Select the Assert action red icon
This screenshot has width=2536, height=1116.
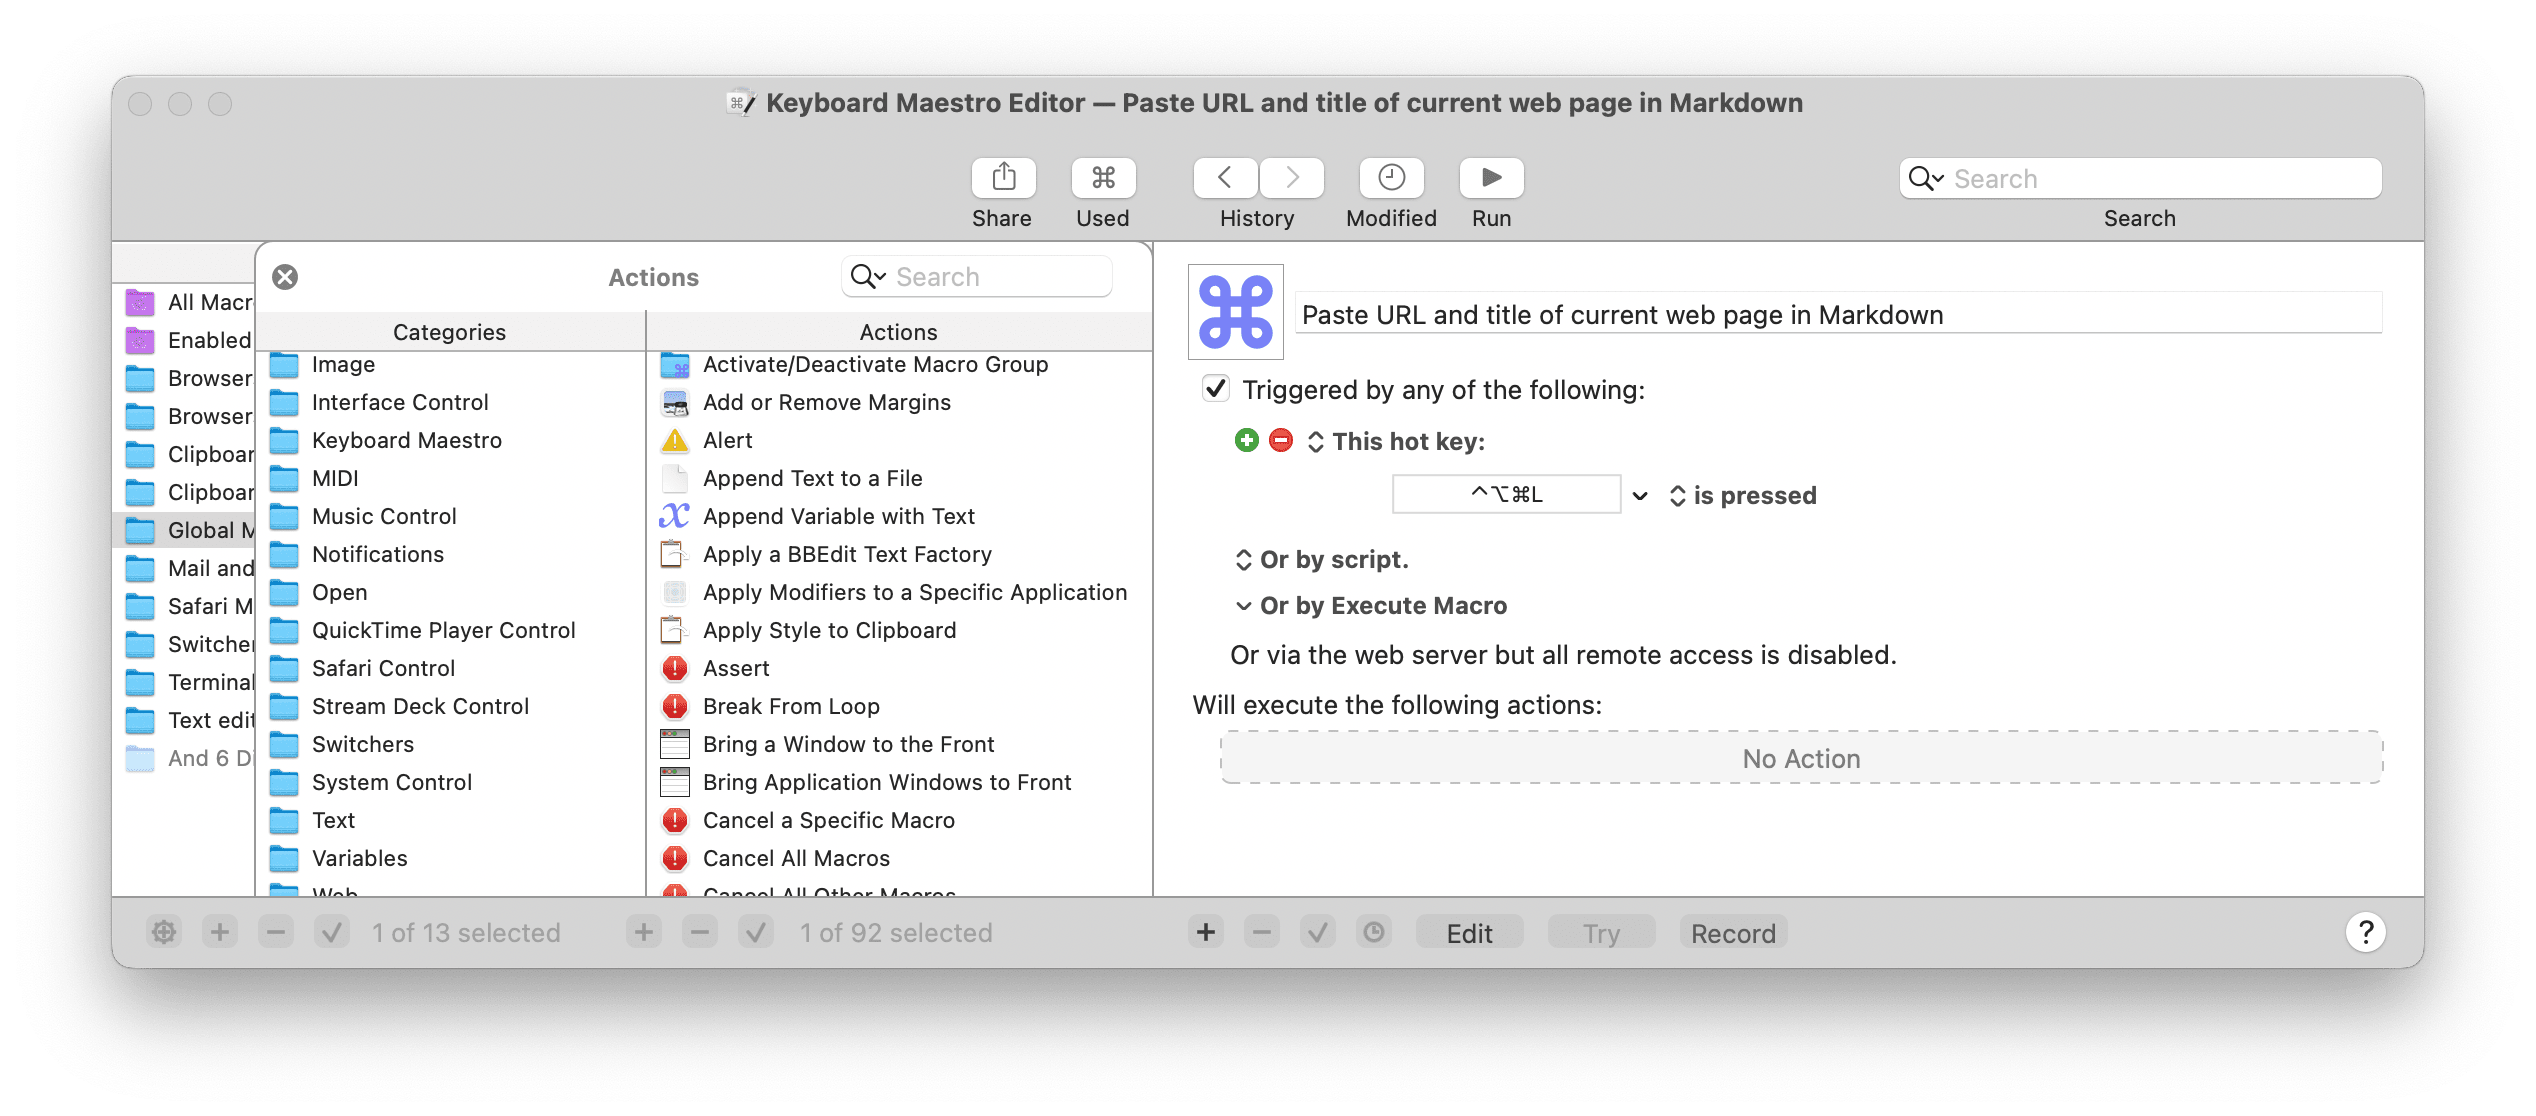[675, 668]
